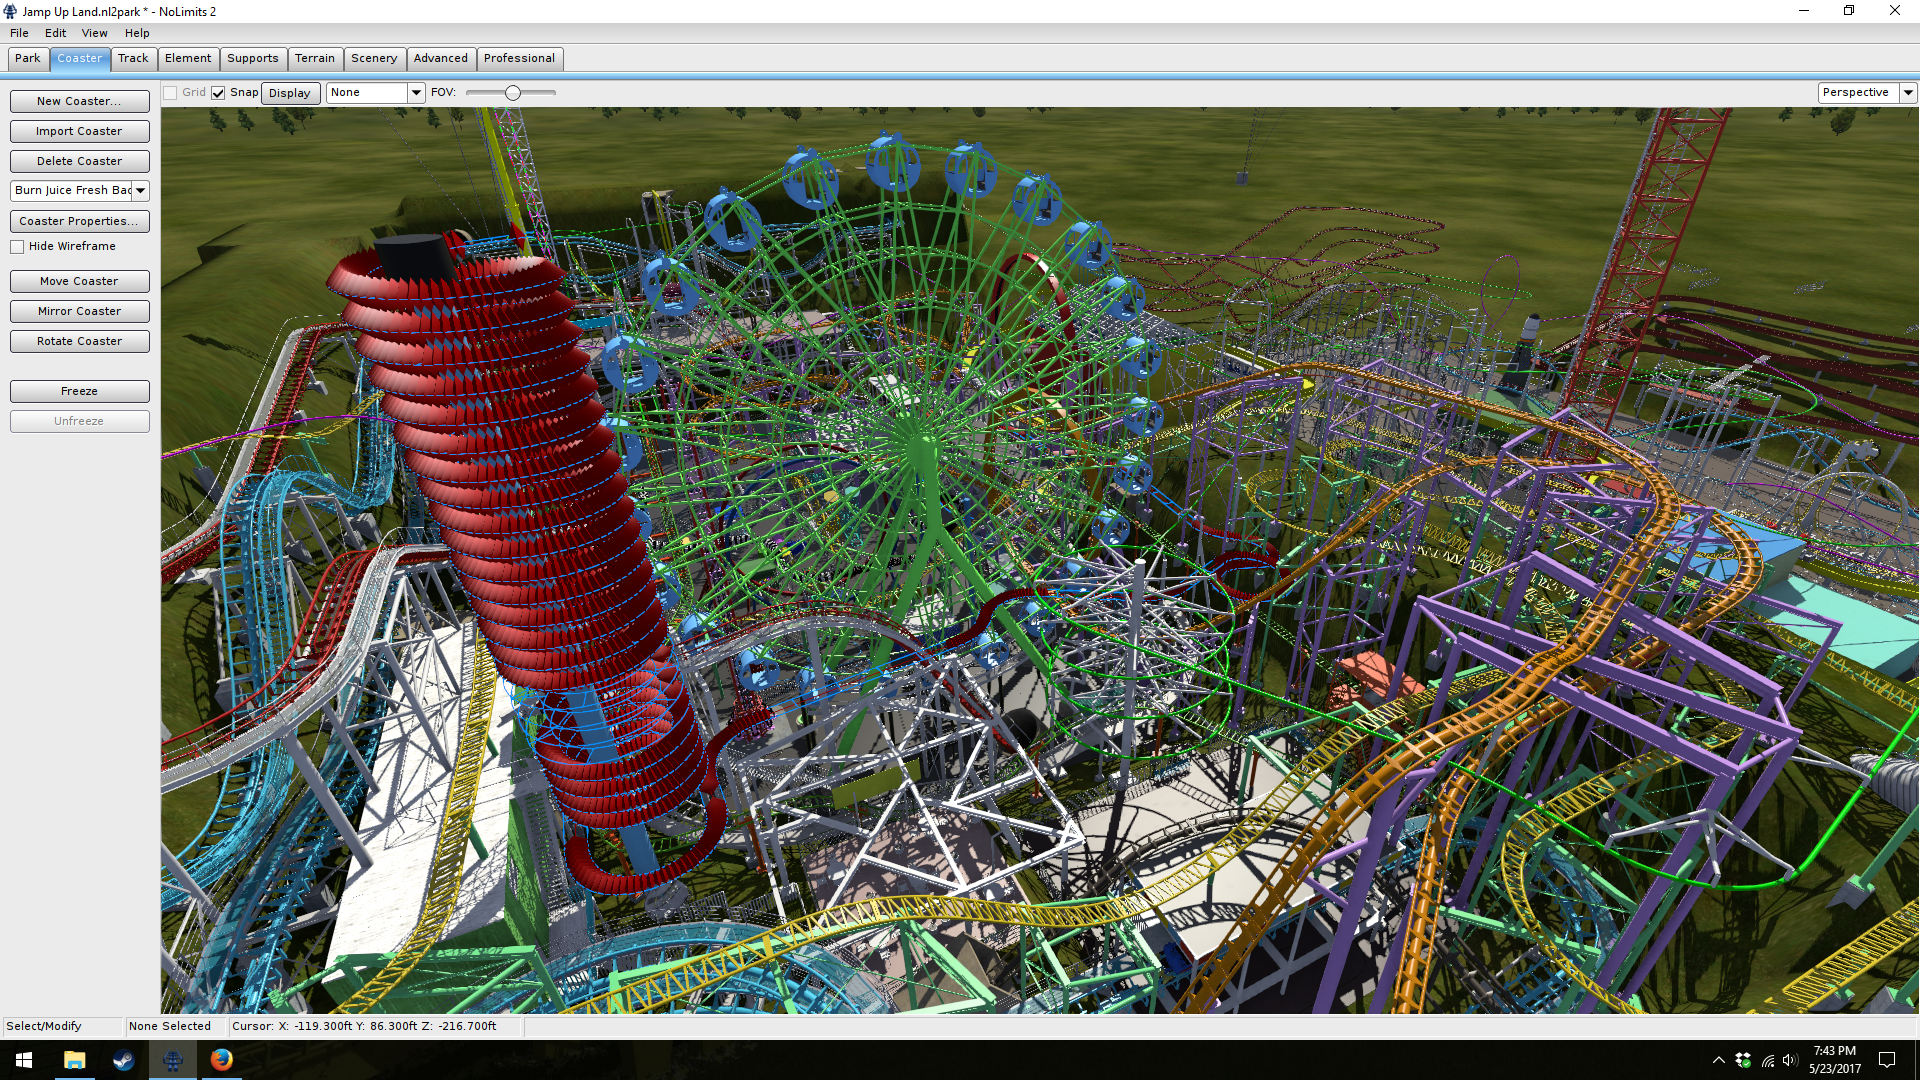Click the NoLimits 2 taskbar icon
This screenshot has width=1920, height=1080.
point(172,1060)
